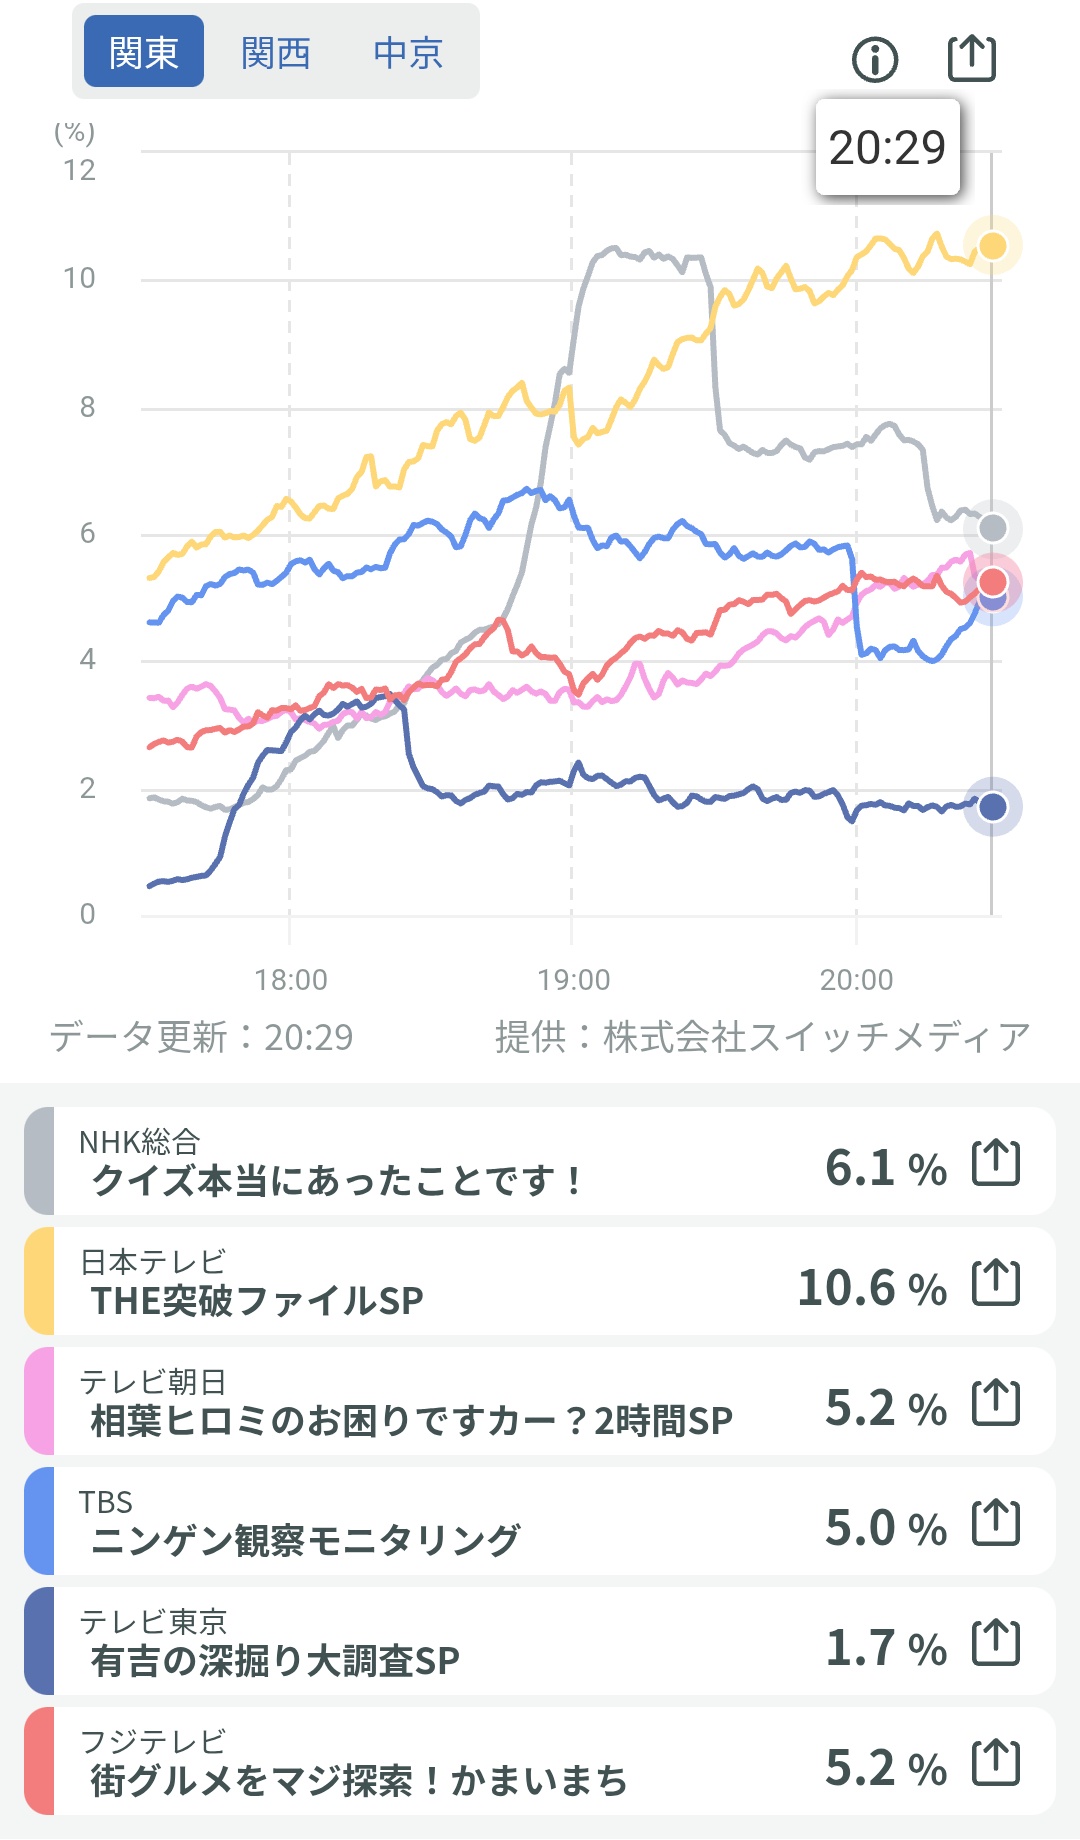Select the 関東 region tab

coord(144,52)
